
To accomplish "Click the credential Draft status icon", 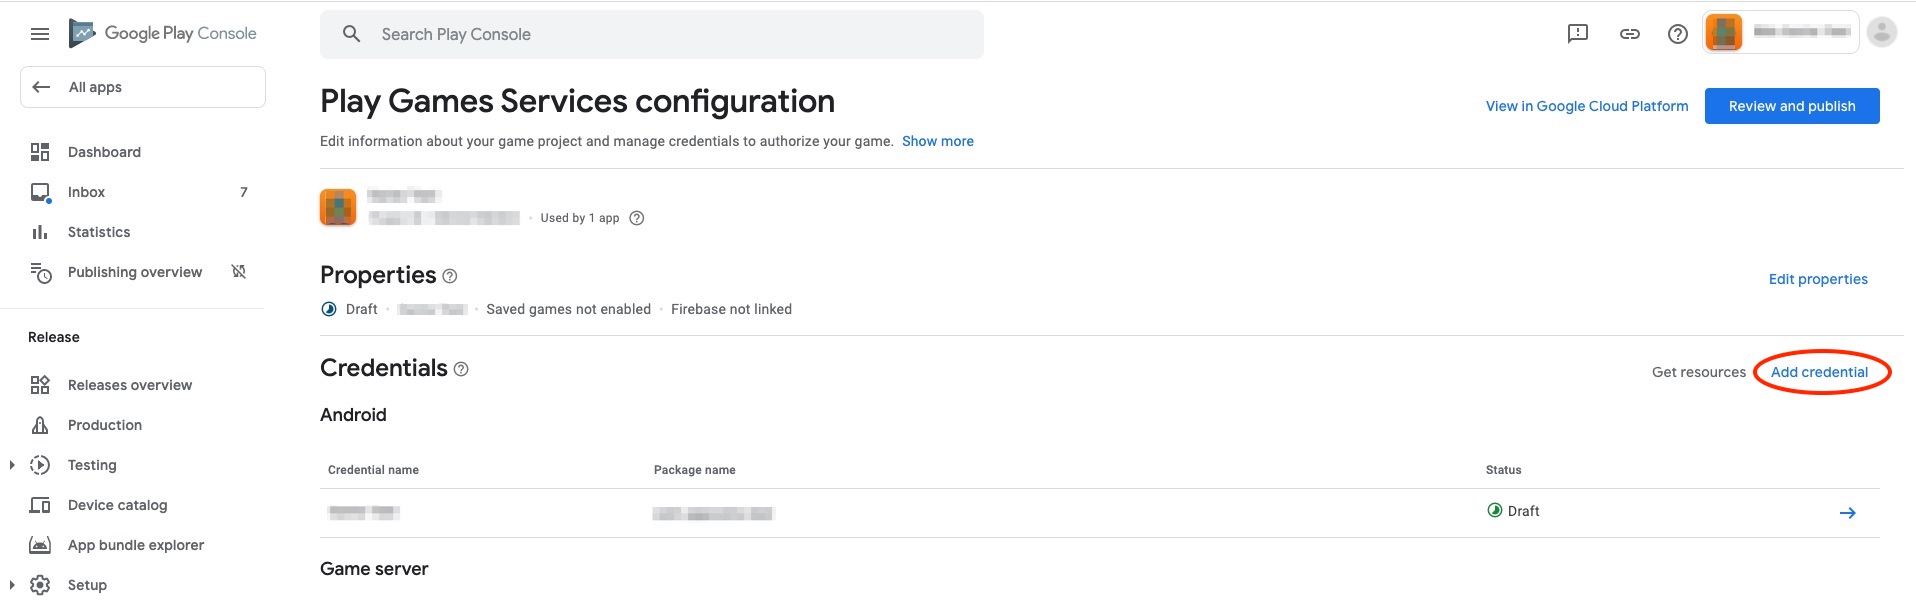I will [1495, 510].
